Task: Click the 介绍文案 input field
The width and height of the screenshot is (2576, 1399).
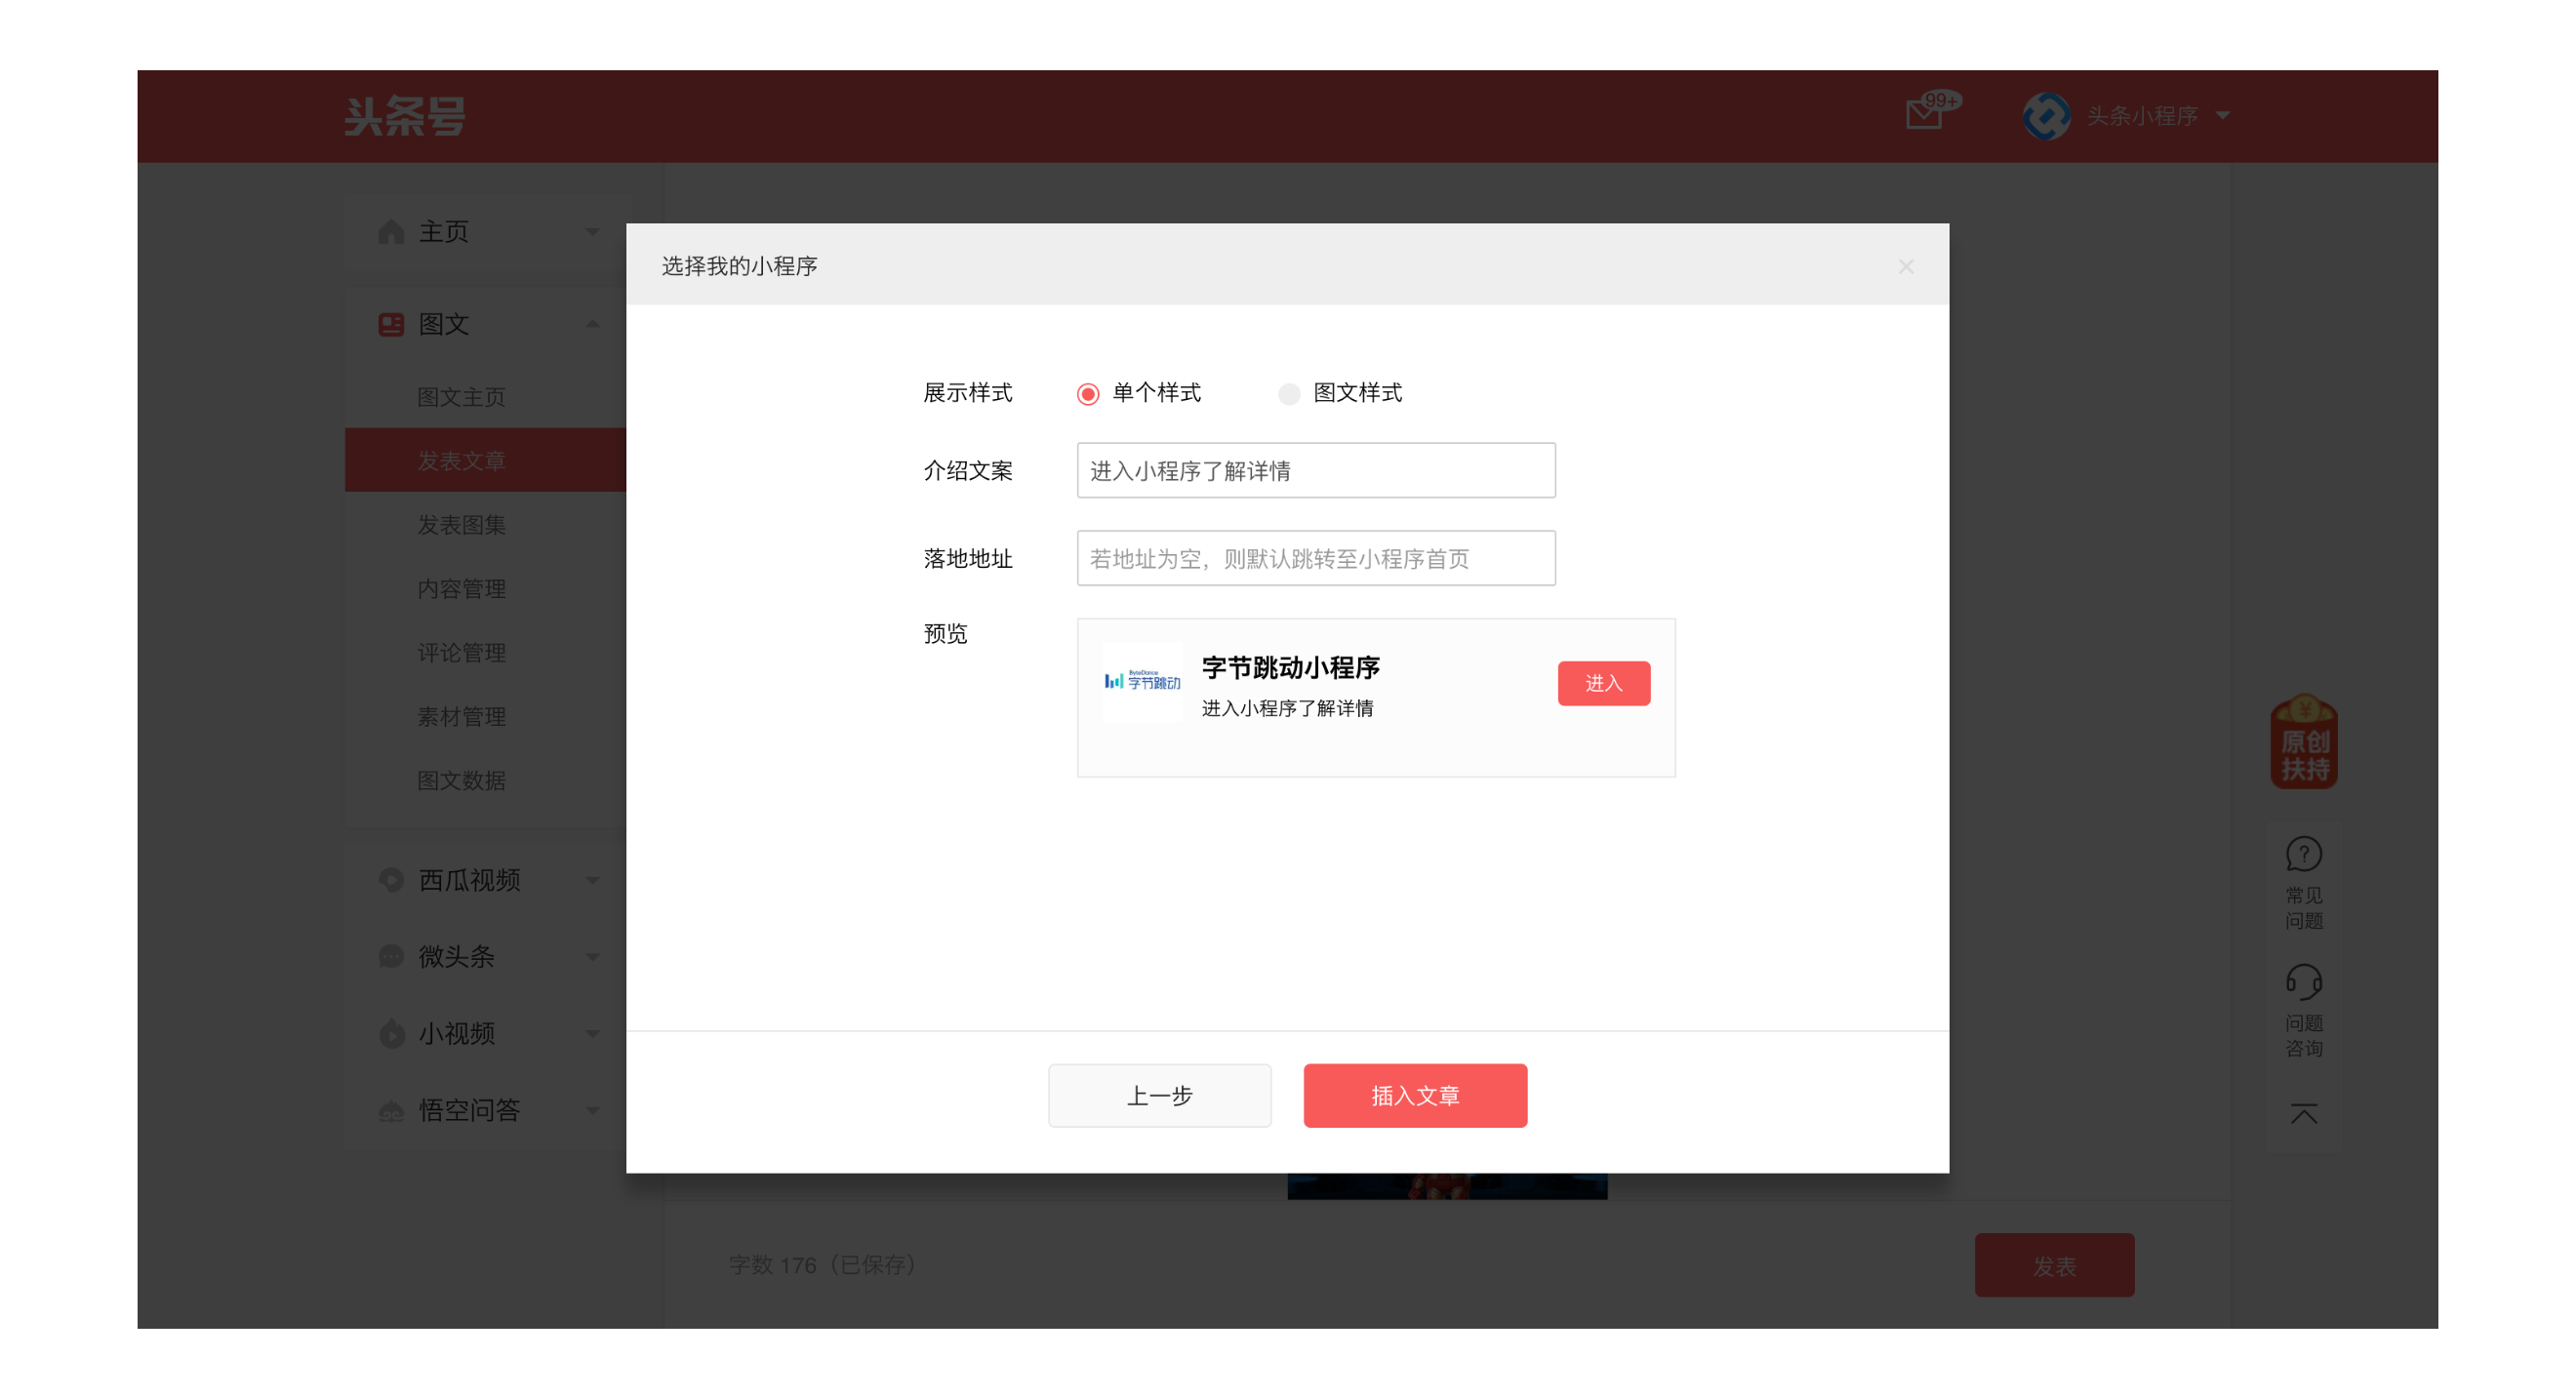Action: (x=1316, y=470)
